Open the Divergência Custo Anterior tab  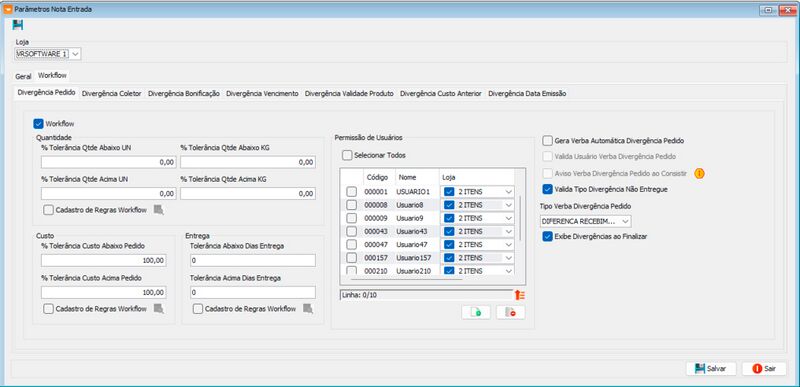[441, 93]
